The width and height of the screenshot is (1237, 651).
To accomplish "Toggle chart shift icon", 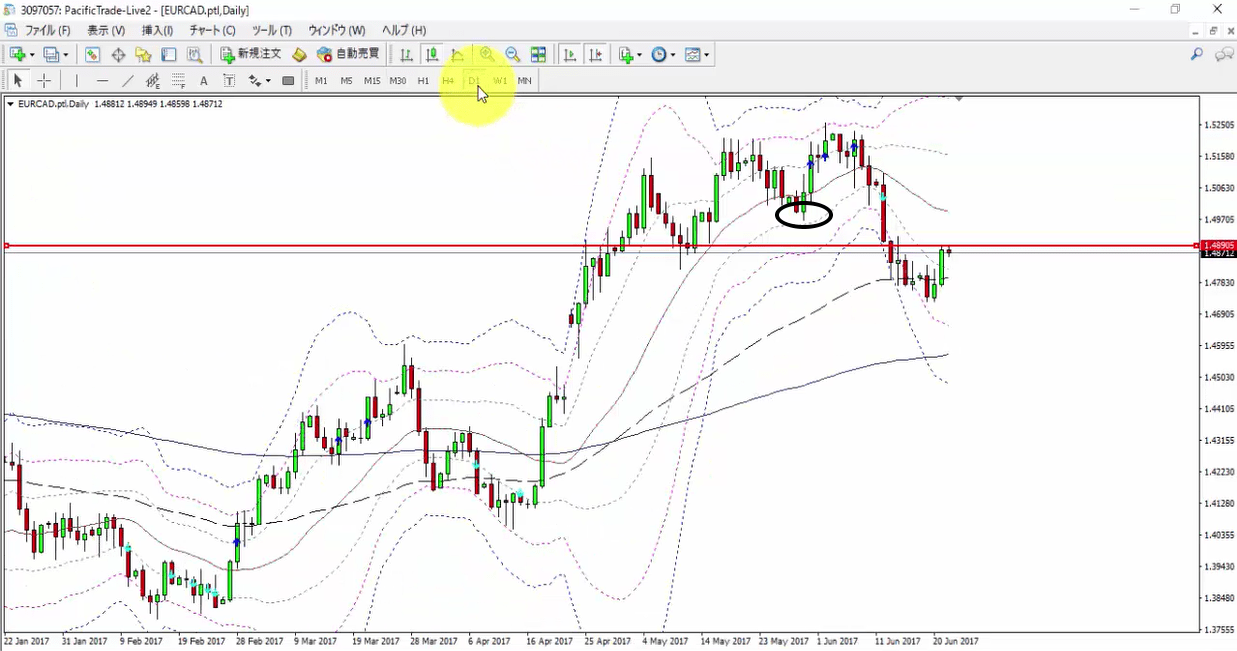I will [x=595, y=55].
